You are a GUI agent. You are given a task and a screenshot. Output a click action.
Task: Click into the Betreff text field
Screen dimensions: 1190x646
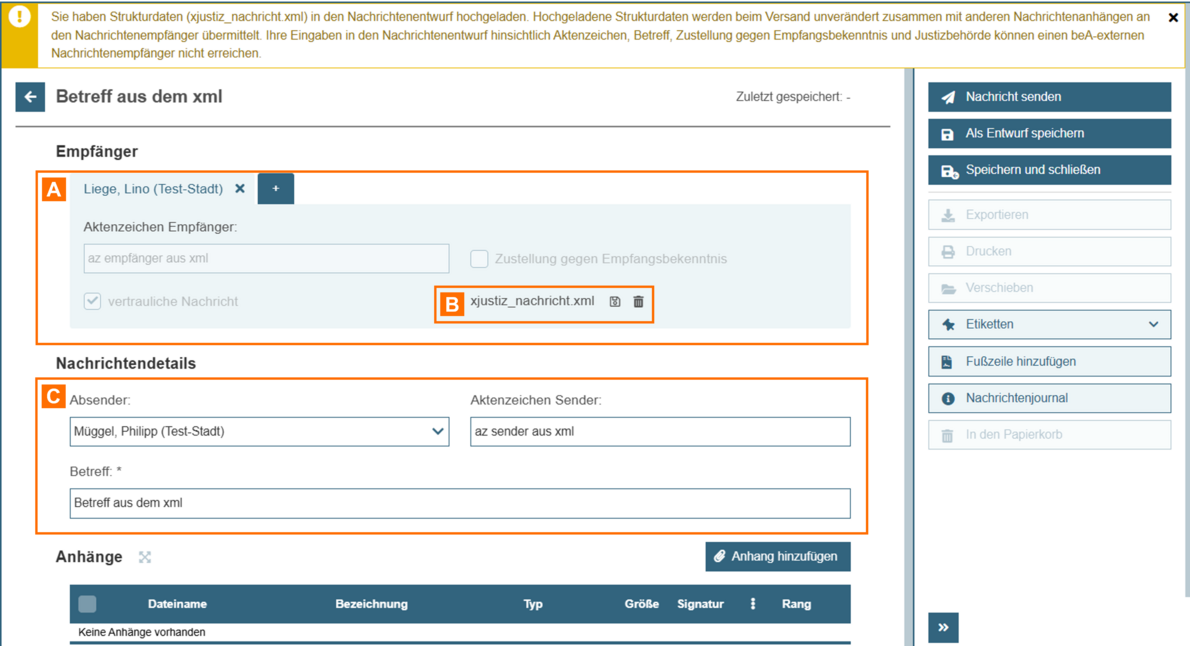point(460,503)
